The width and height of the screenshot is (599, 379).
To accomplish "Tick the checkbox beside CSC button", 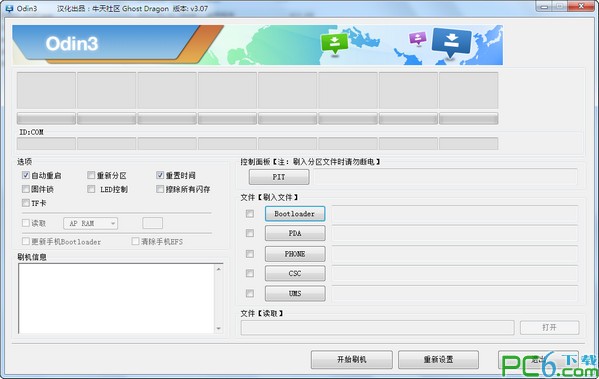I will pos(250,273).
